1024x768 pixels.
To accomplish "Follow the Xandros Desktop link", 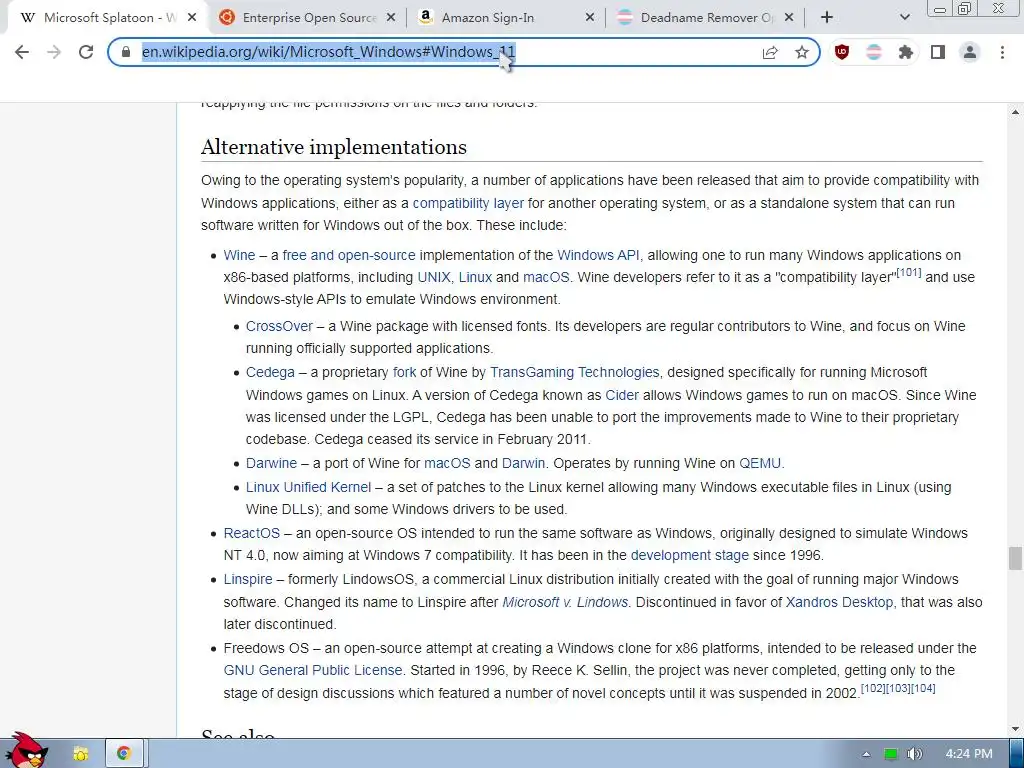I will pyautogui.click(x=839, y=602).
